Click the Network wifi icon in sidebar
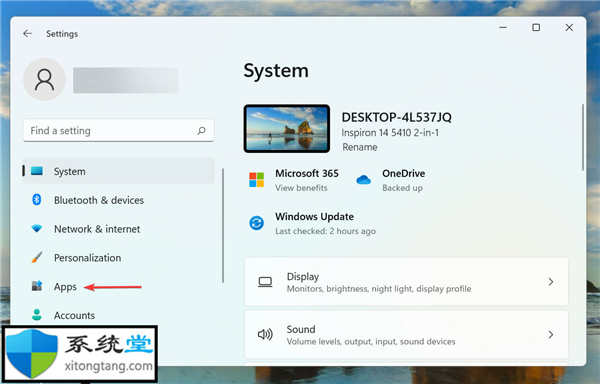The height and width of the screenshot is (384, 600). pos(37,228)
